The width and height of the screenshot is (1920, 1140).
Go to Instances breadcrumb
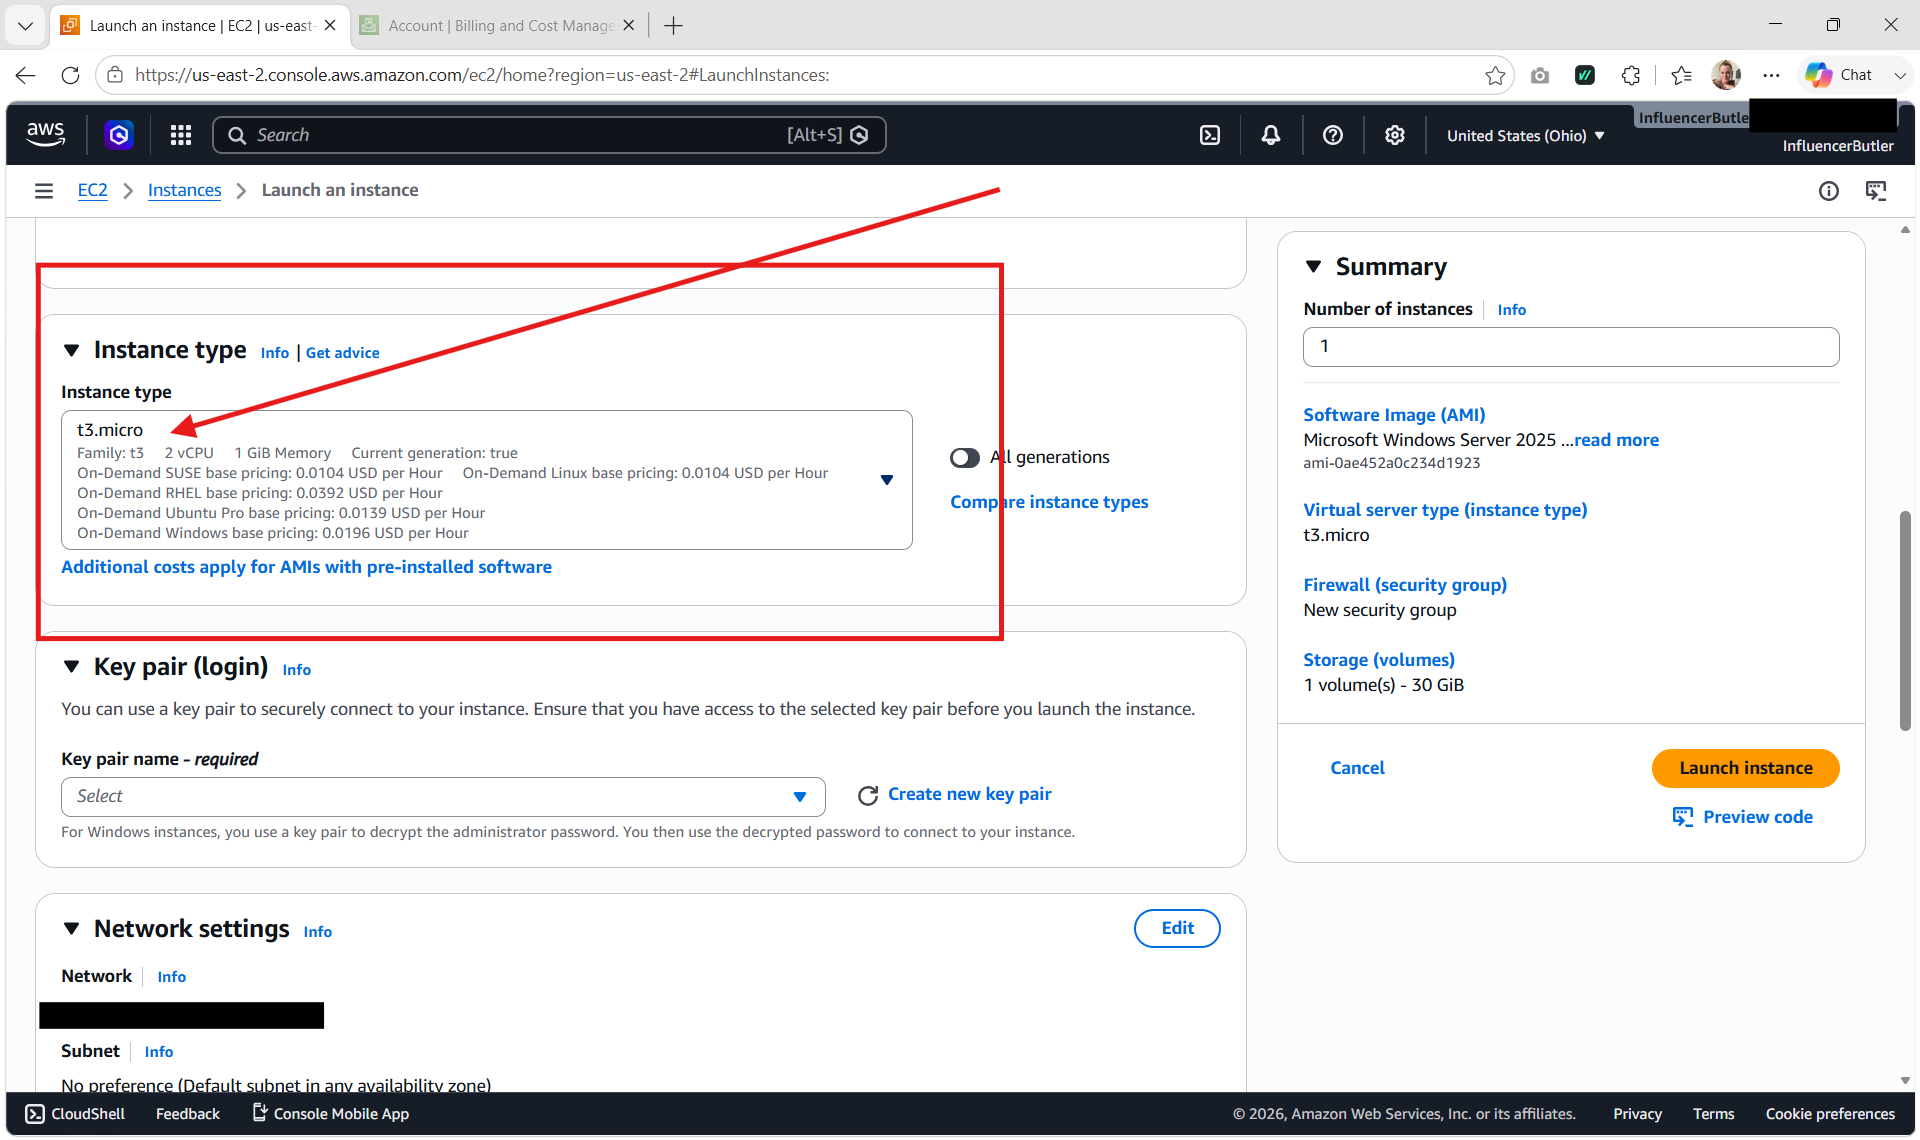pos(185,190)
